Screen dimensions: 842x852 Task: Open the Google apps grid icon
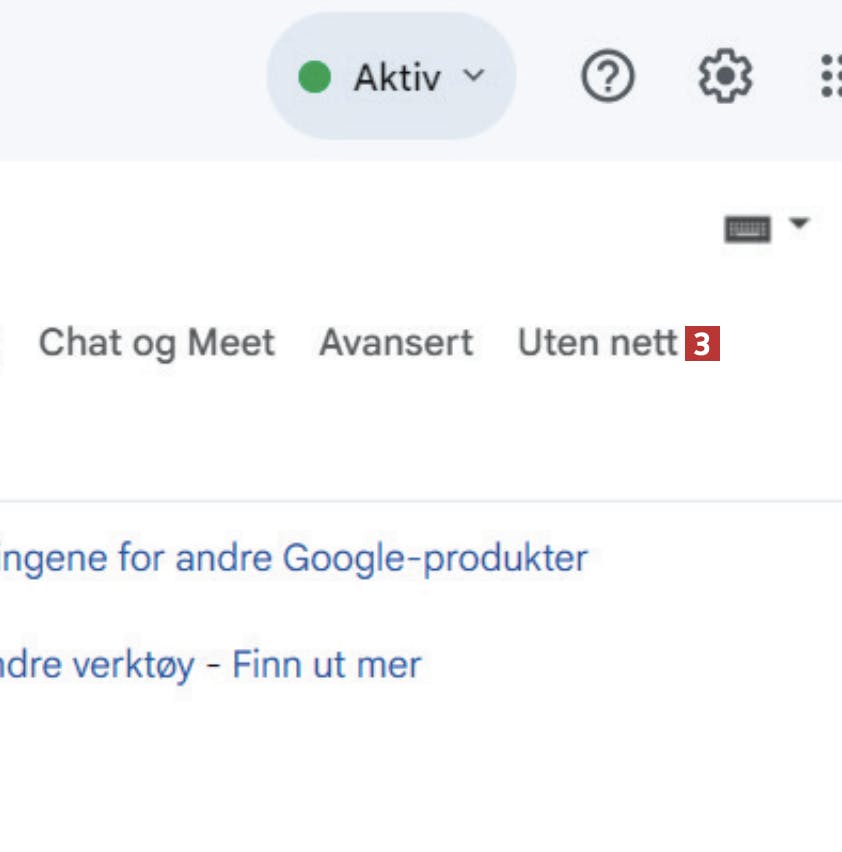(830, 77)
